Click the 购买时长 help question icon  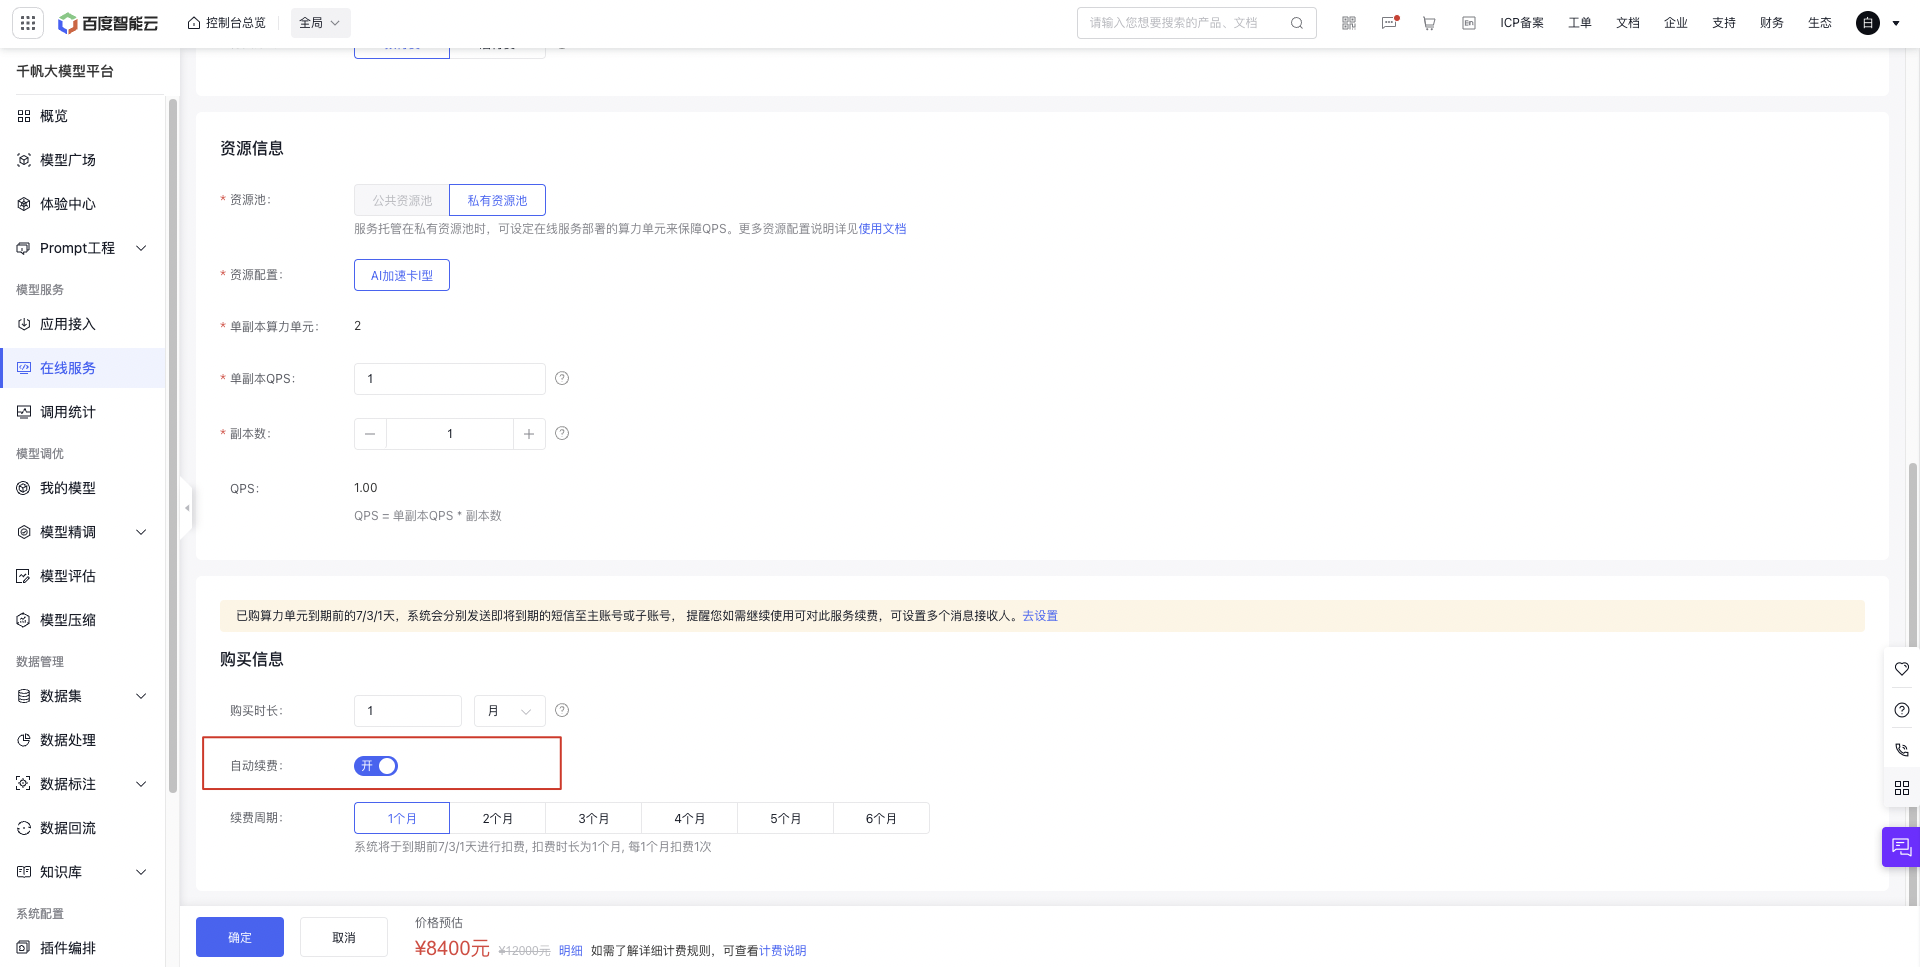click(562, 710)
